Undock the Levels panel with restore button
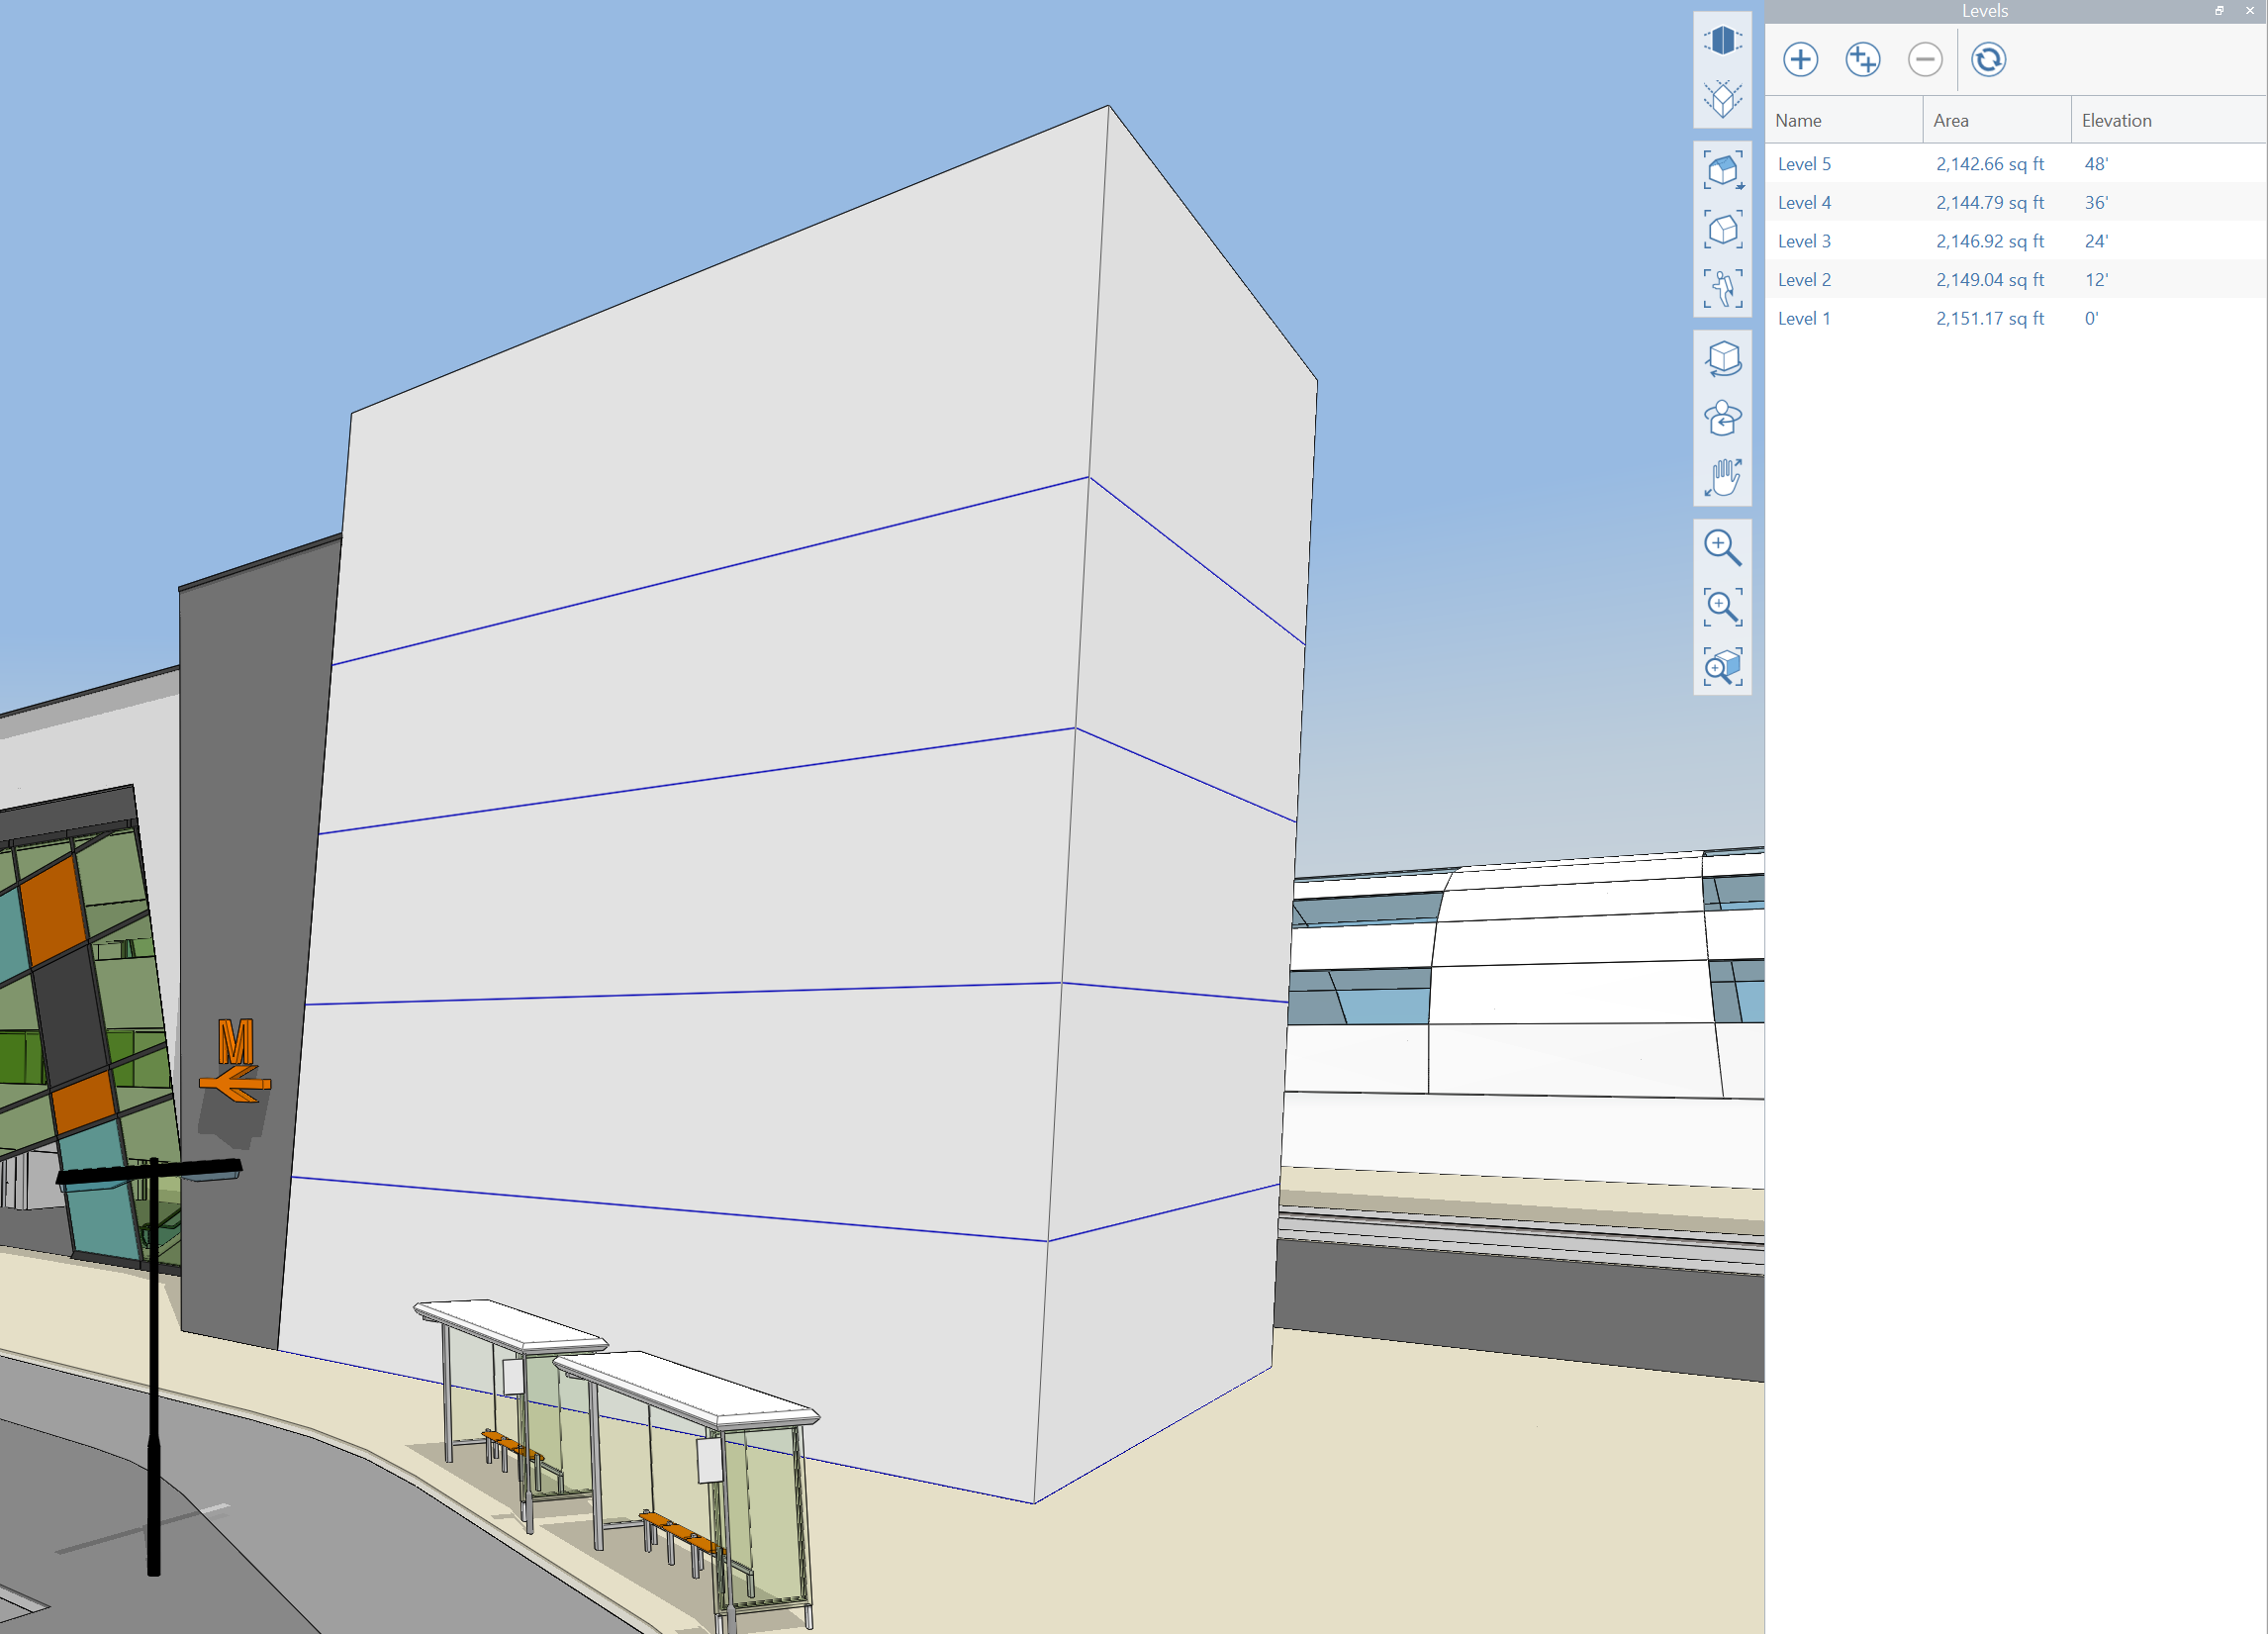The height and width of the screenshot is (1634, 2268). (x=2219, y=10)
